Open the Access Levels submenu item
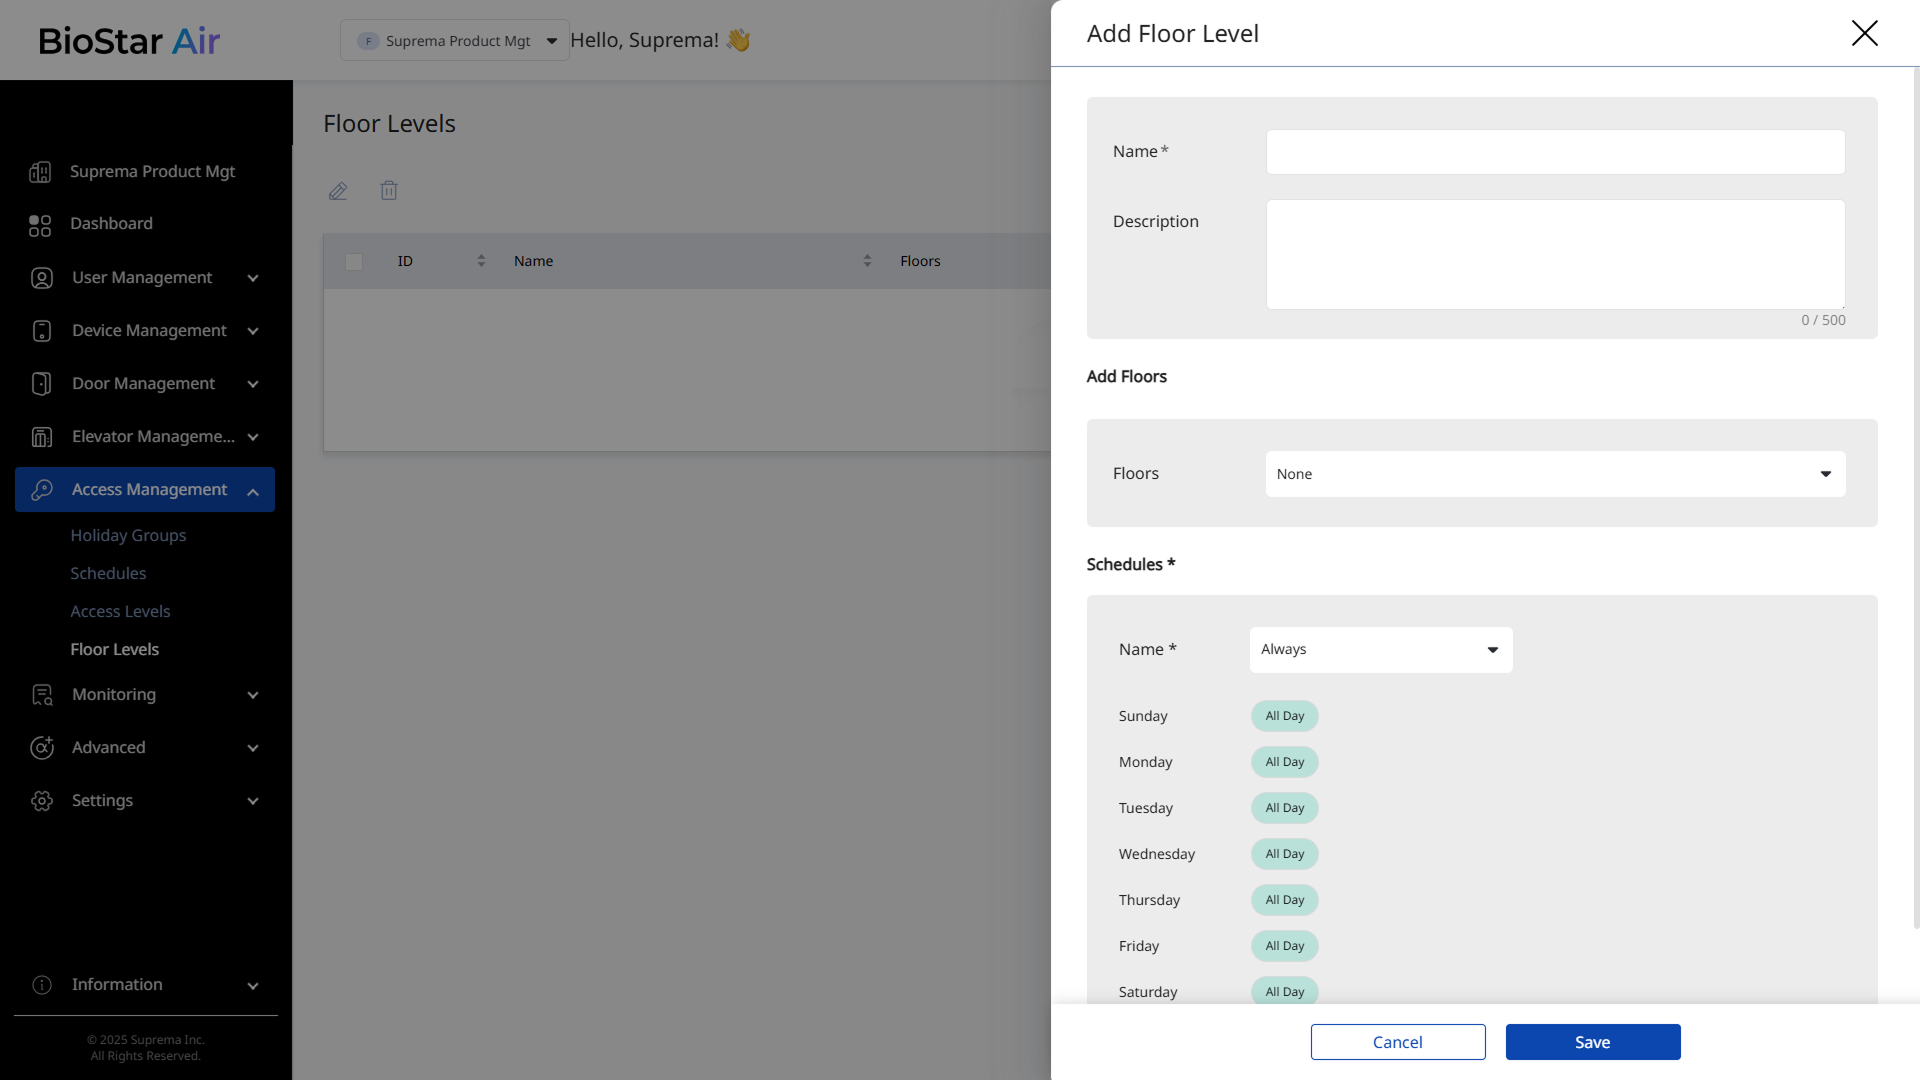 pyautogui.click(x=120, y=612)
